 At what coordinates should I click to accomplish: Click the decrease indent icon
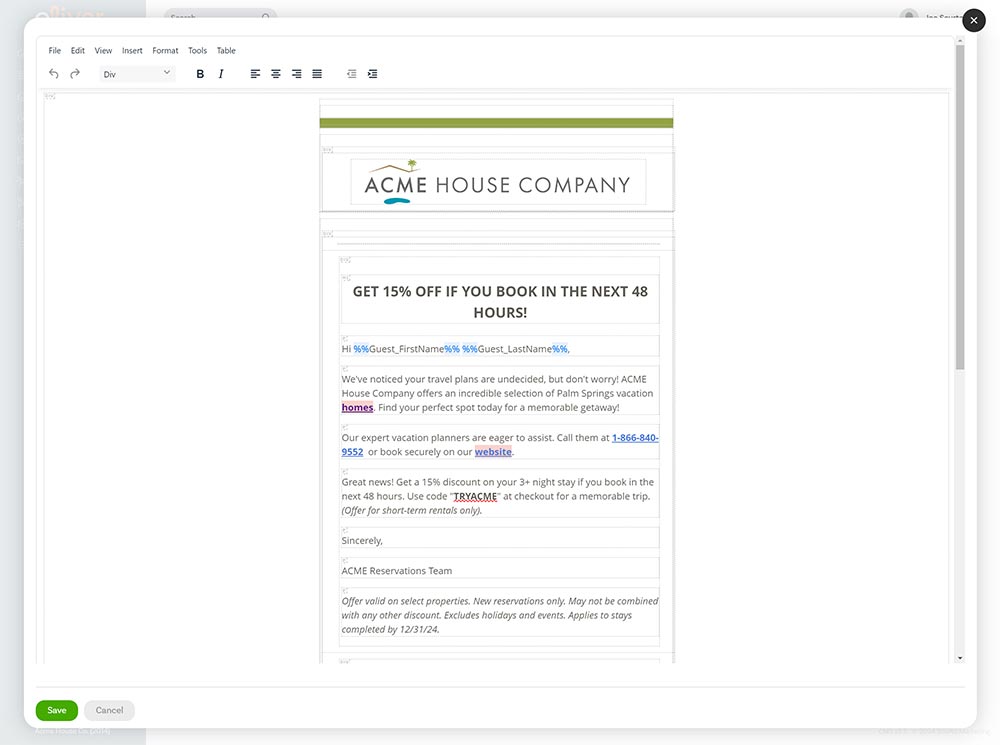(x=351, y=73)
